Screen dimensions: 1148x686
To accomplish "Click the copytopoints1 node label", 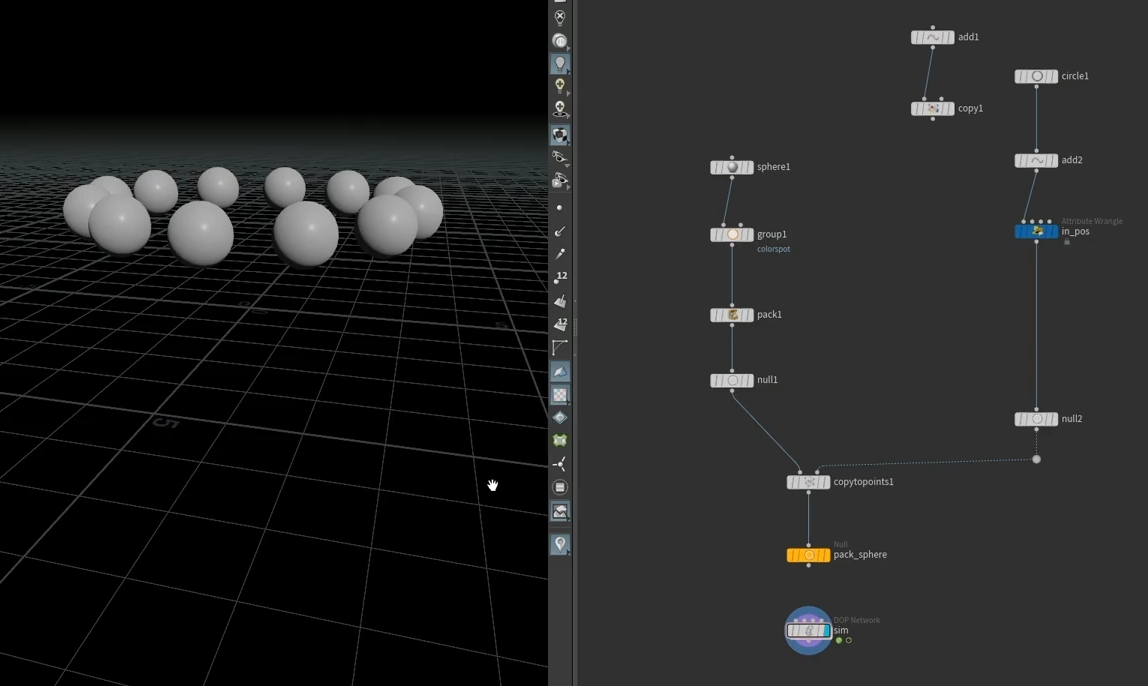I will tap(863, 482).
